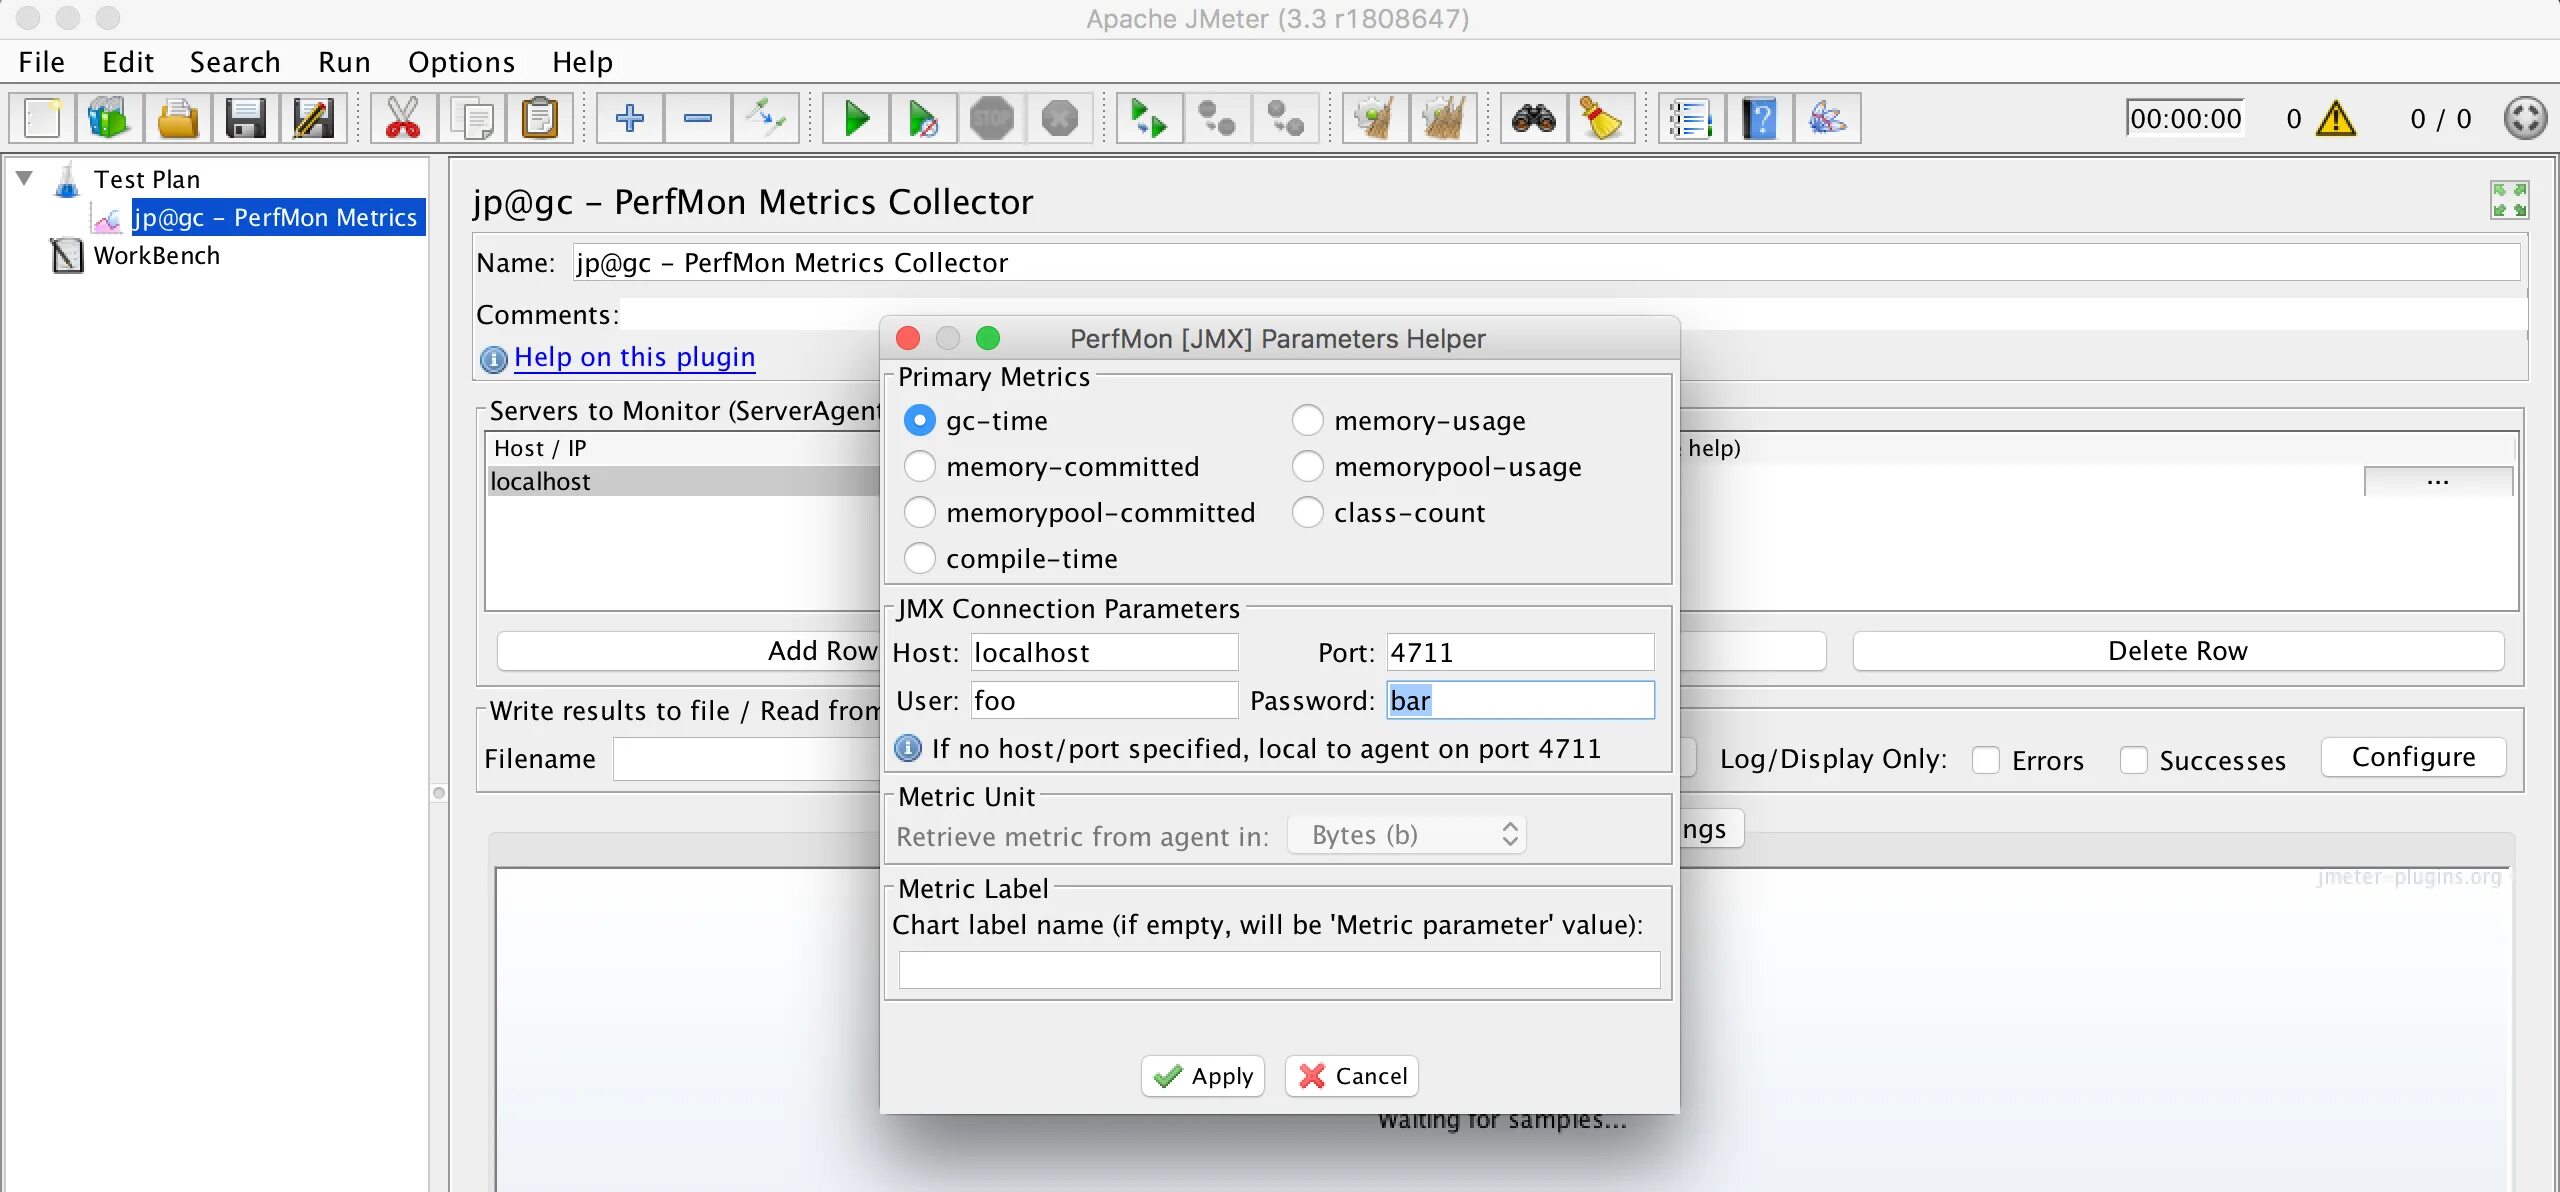Select the class-count metric option
The height and width of the screenshot is (1192, 2560).
pyautogui.click(x=1308, y=513)
